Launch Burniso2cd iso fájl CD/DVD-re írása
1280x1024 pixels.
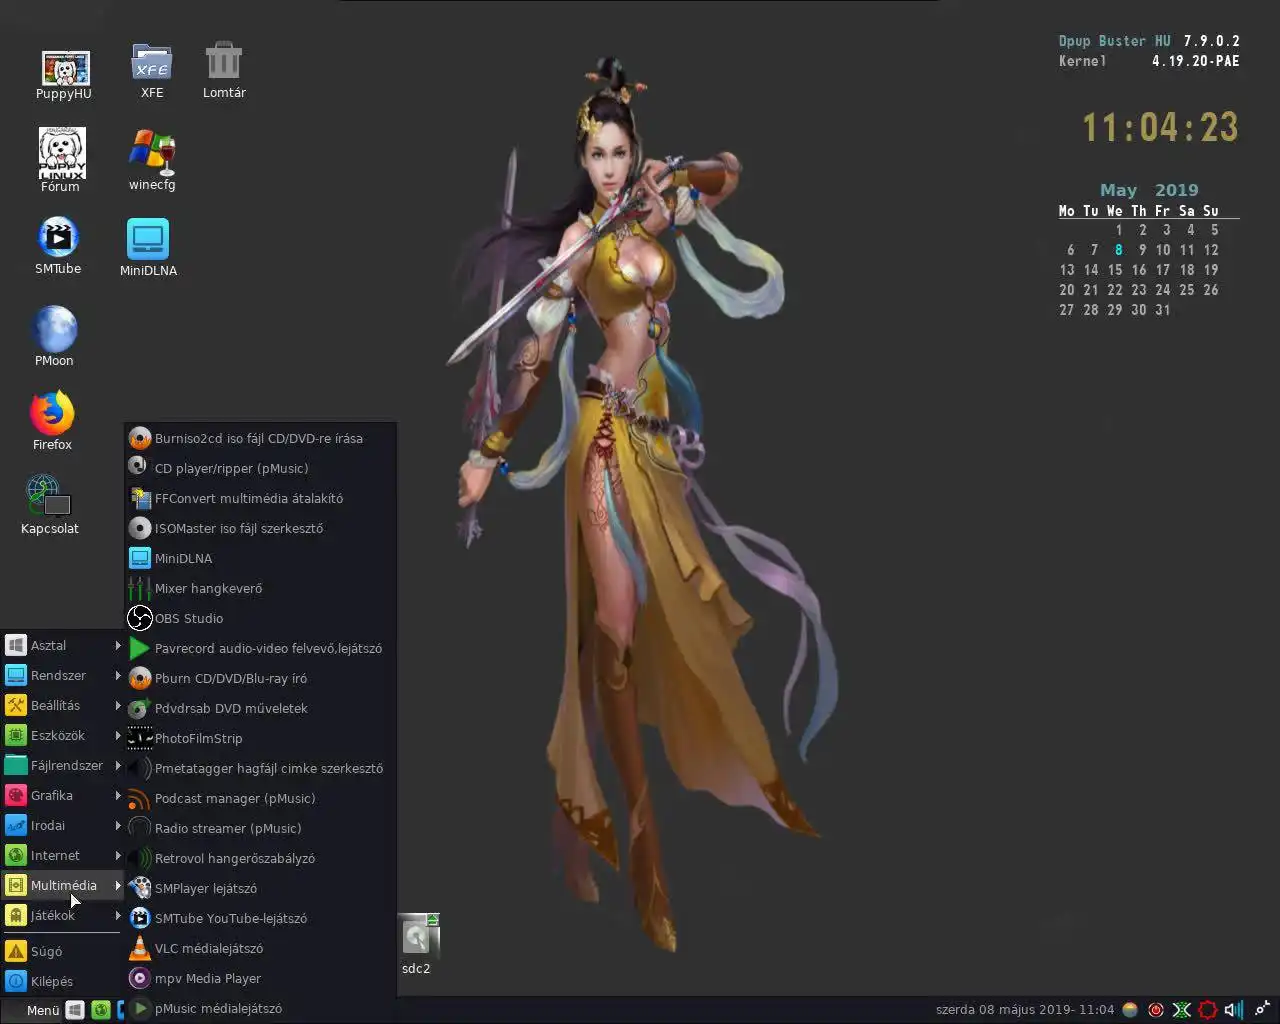(x=260, y=438)
